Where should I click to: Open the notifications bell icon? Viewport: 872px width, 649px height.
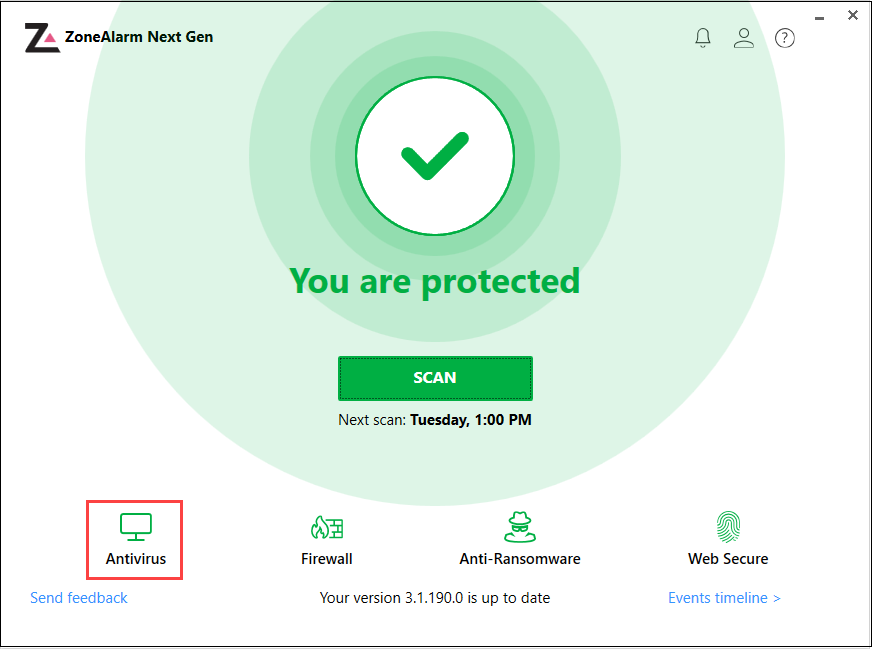(x=703, y=38)
